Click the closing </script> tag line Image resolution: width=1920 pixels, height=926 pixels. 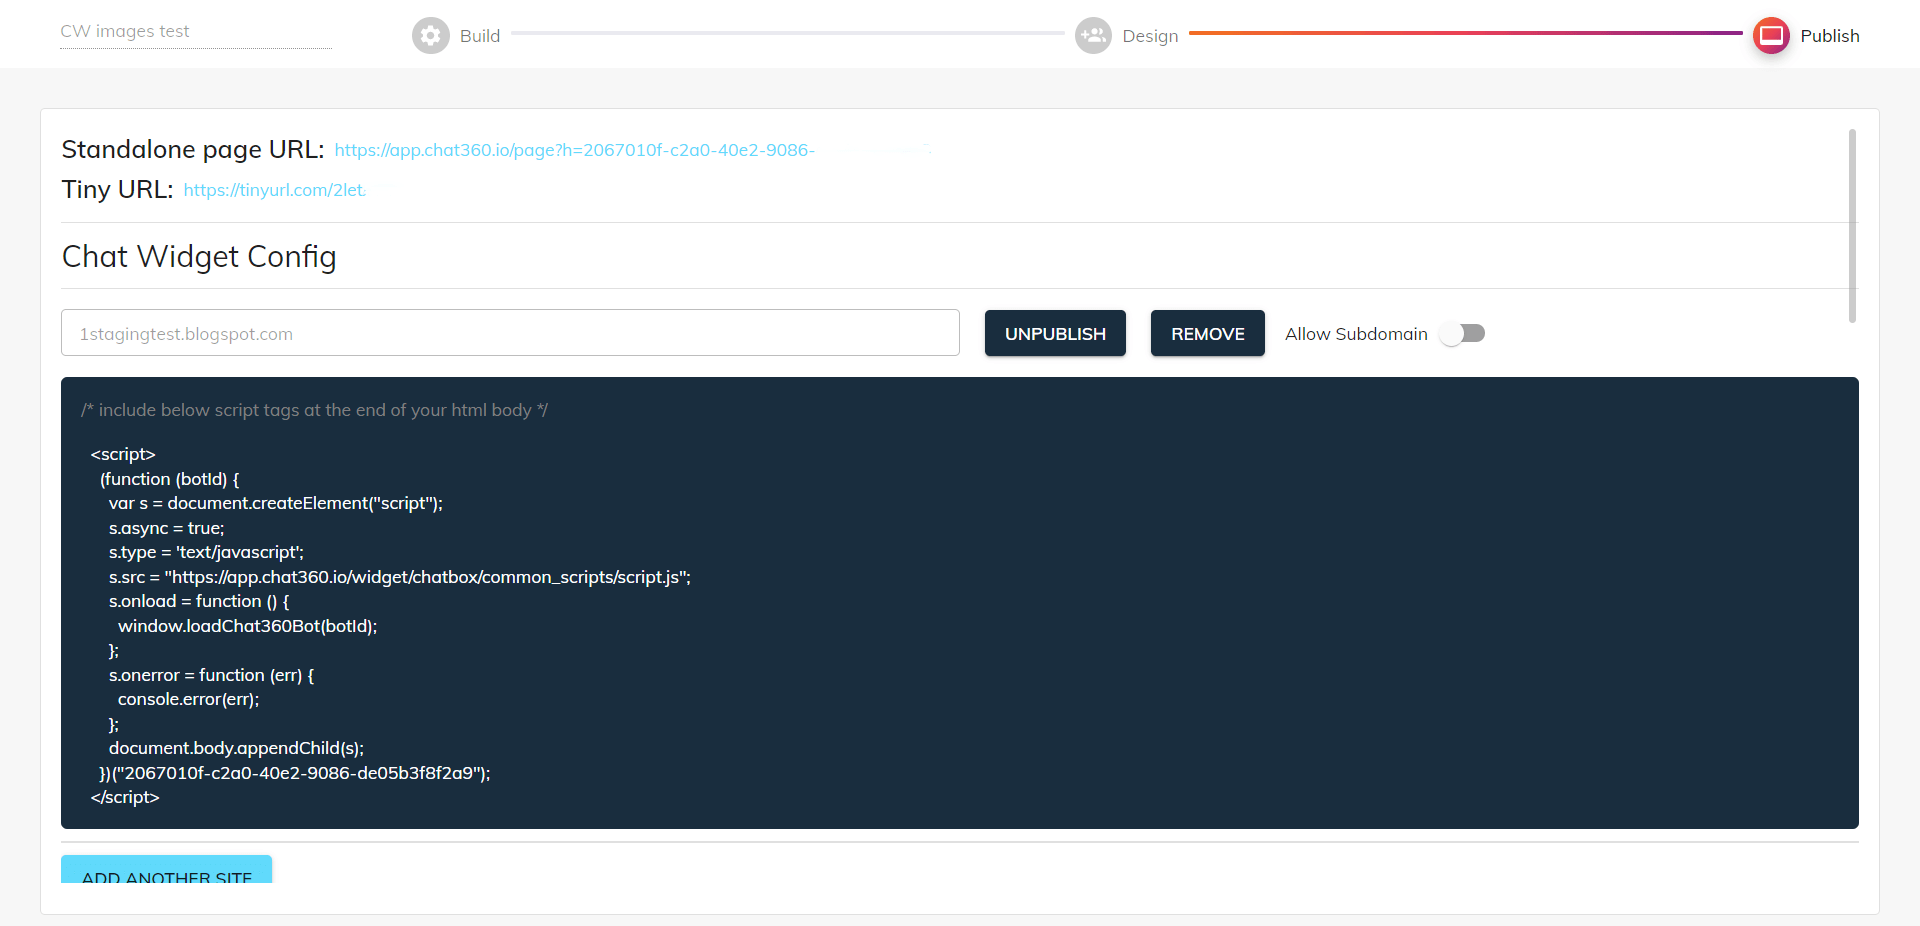[125, 797]
